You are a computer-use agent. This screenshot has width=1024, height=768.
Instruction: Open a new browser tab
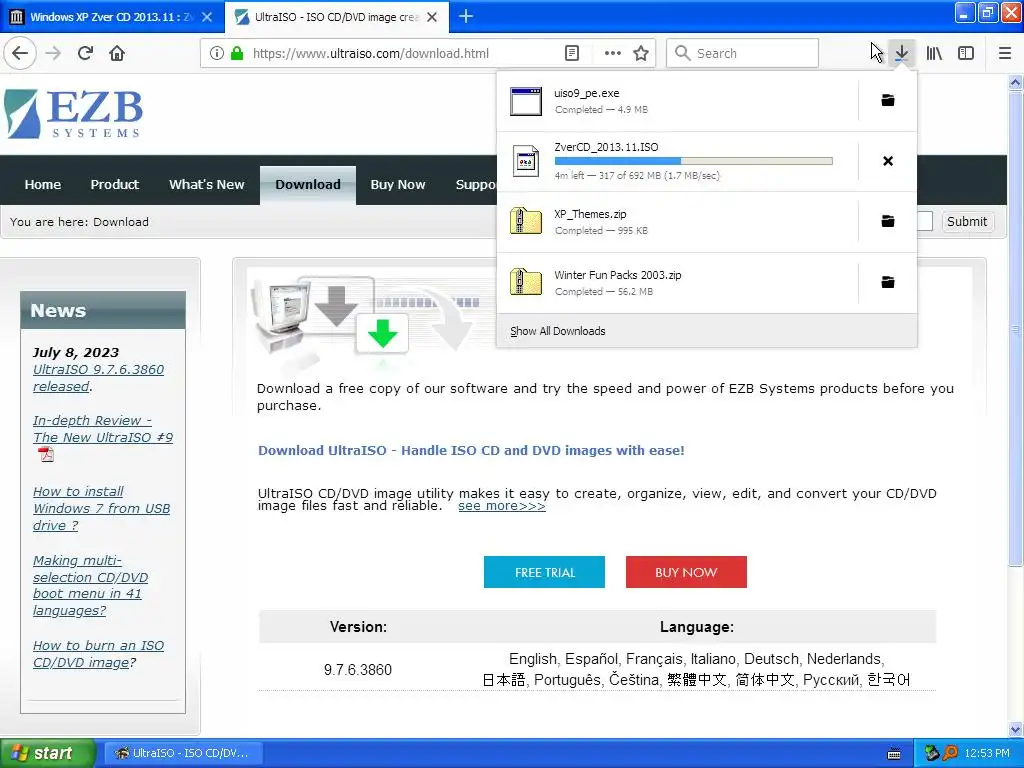pos(466,16)
